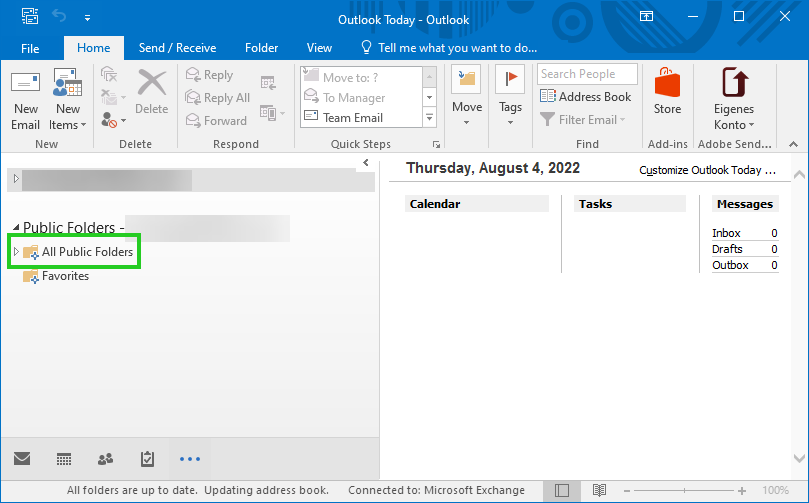Open the Inbox messages link
This screenshot has width=809, height=503.
click(726, 233)
